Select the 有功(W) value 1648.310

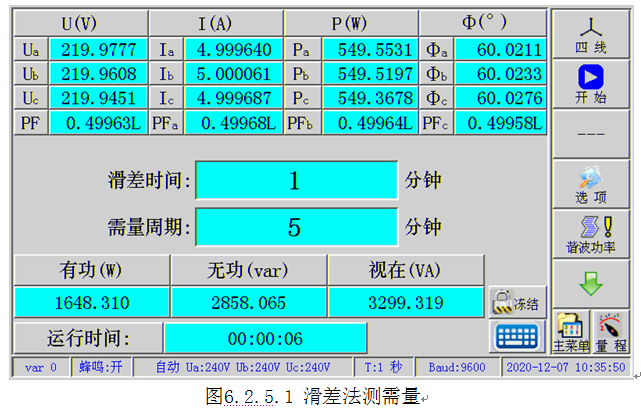pyautogui.click(x=92, y=303)
